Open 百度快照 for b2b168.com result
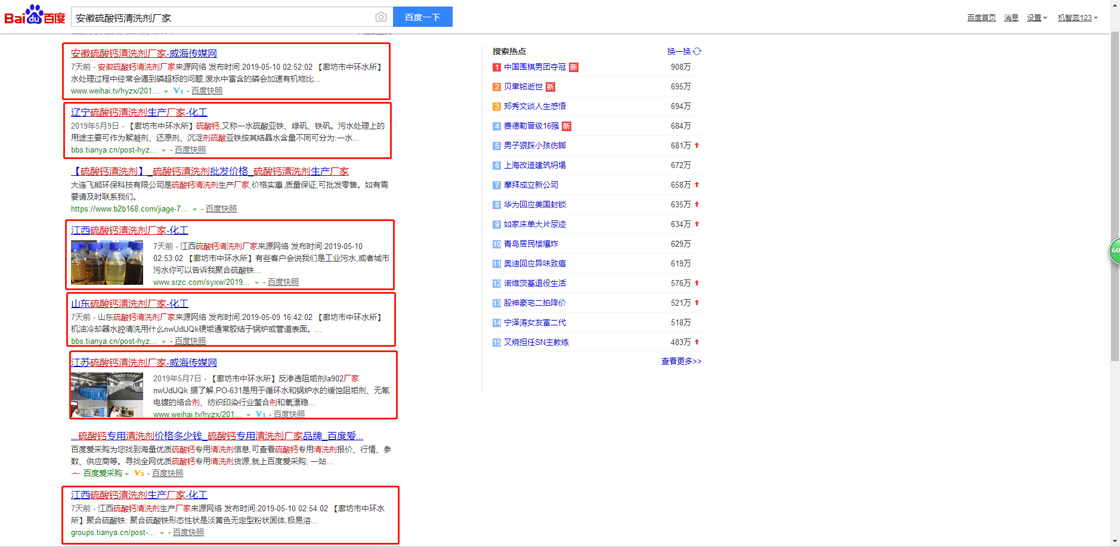The width and height of the screenshot is (1120, 547). [221, 209]
